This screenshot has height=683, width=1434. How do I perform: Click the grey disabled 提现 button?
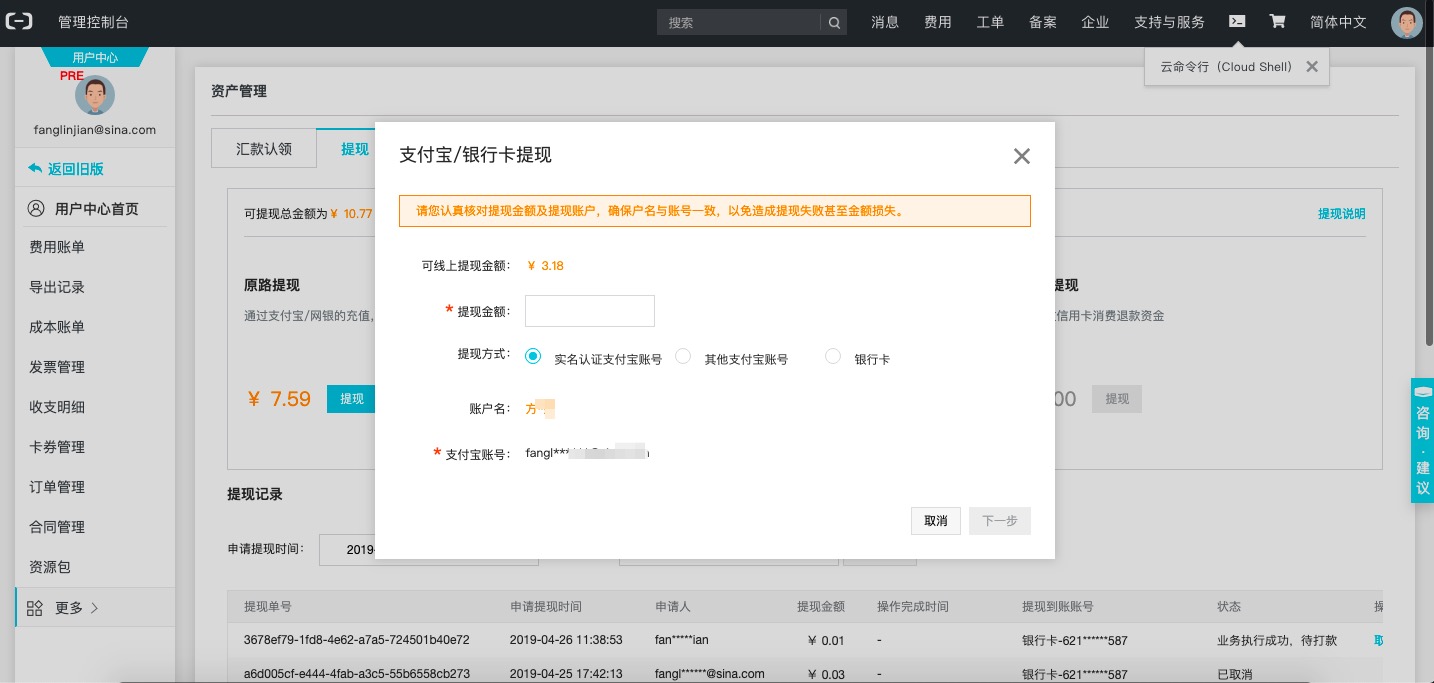[x=1117, y=399]
